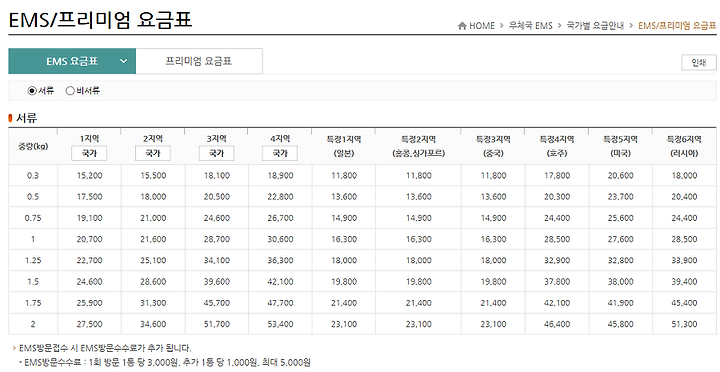This screenshot has width=720, height=372.
Task: Open 우체국 EMS breadcrumb link
Action: [x=530, y=26]
